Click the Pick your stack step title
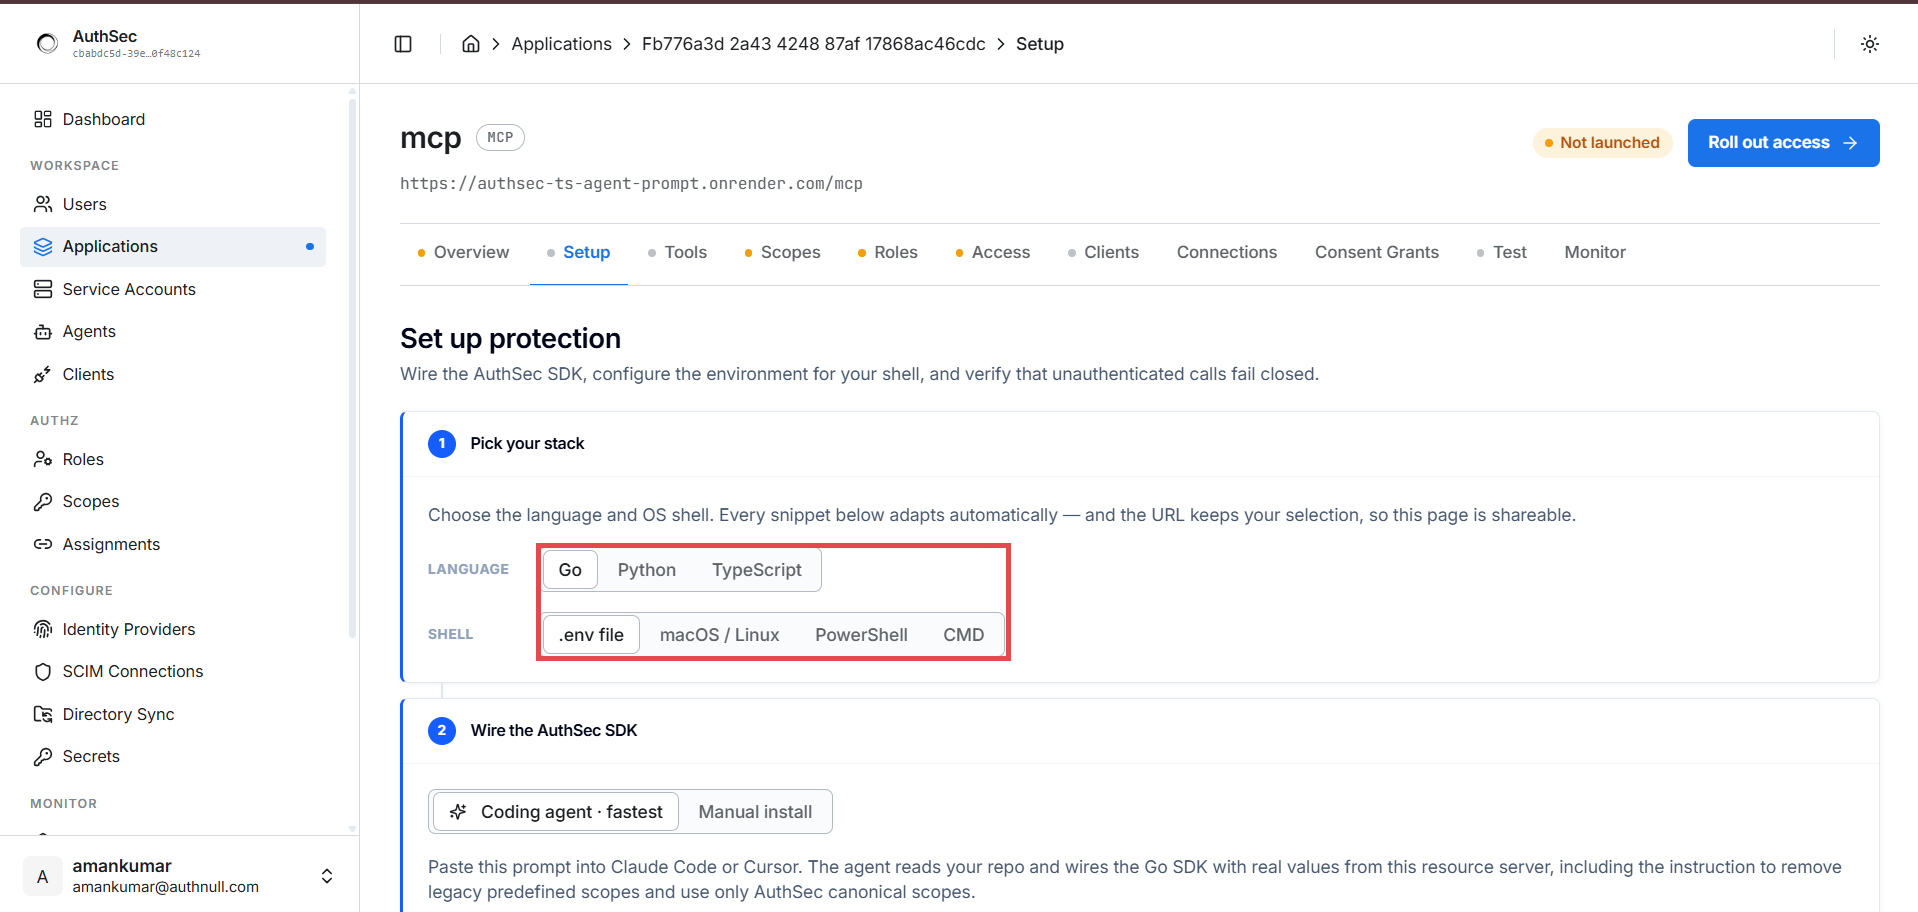Screen dimensions: 1918x912 coord(527,444)
